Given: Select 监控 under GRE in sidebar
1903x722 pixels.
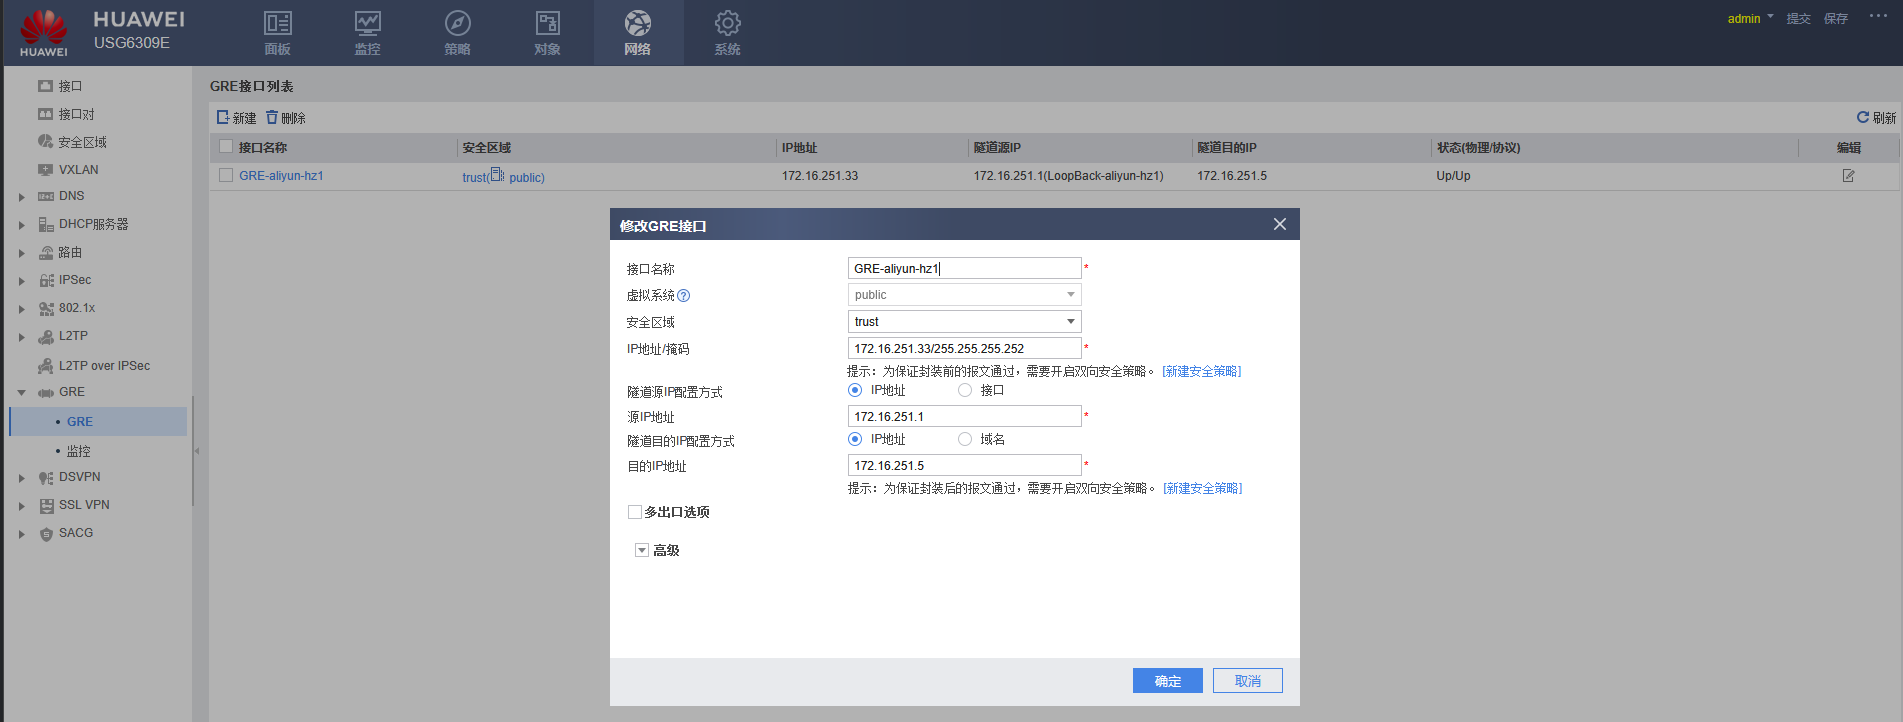Looking at the screenshot, I should [78, 452].
